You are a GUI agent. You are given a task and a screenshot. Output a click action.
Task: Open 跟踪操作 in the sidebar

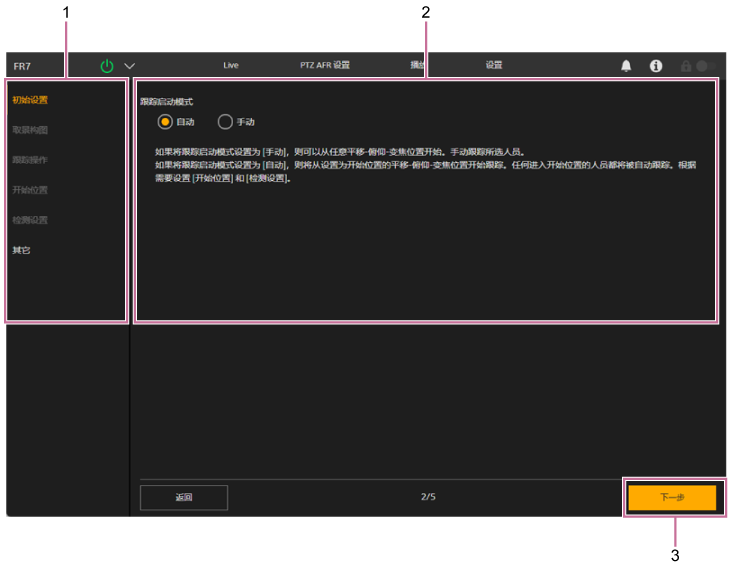(x=30, y=160)
